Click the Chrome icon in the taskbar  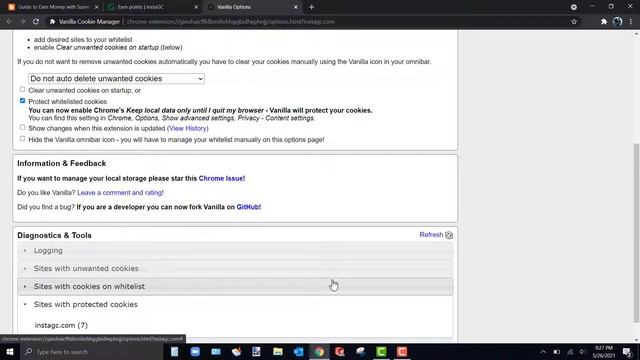[x=319, y=351]
